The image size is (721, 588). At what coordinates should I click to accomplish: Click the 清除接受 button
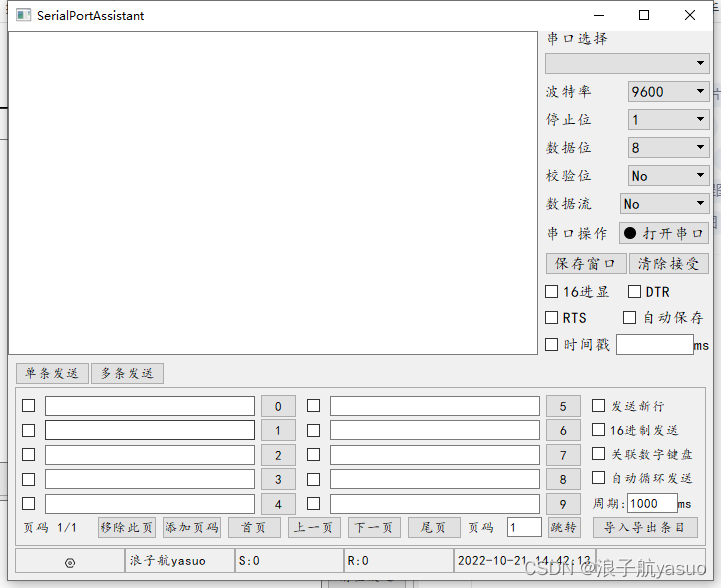[669, 263]
